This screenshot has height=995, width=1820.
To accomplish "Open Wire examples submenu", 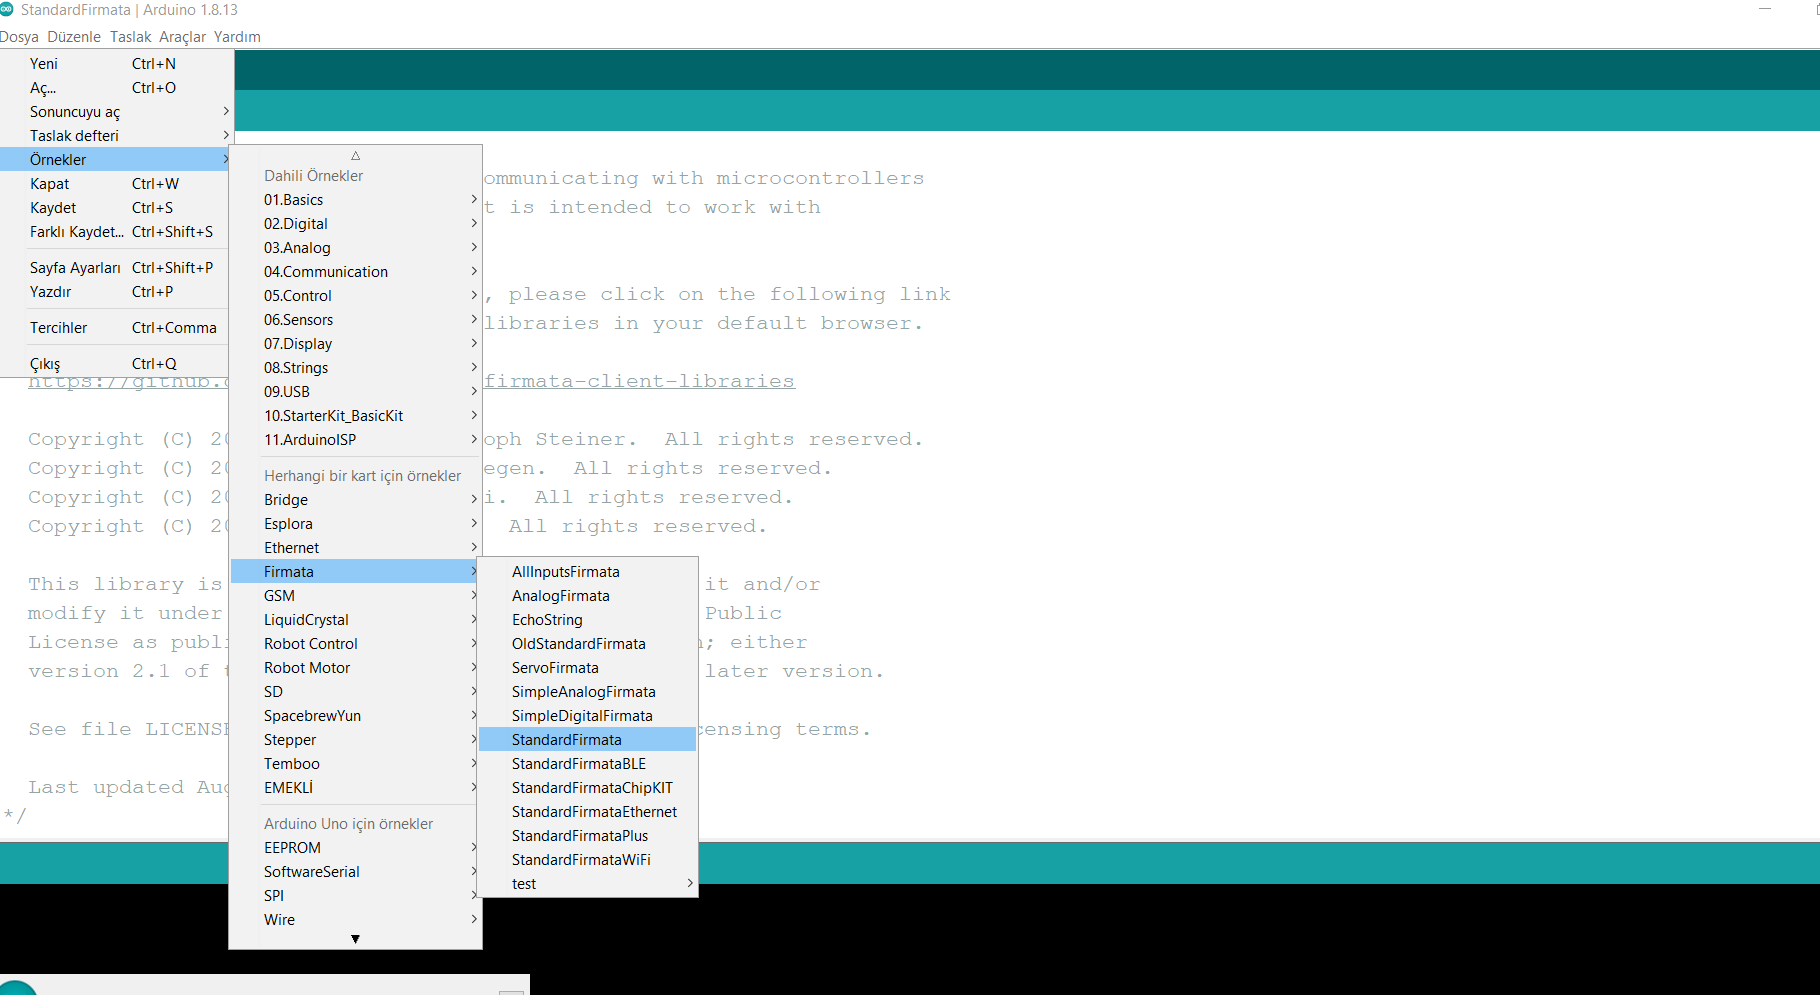I will click(x=356, y=920).
